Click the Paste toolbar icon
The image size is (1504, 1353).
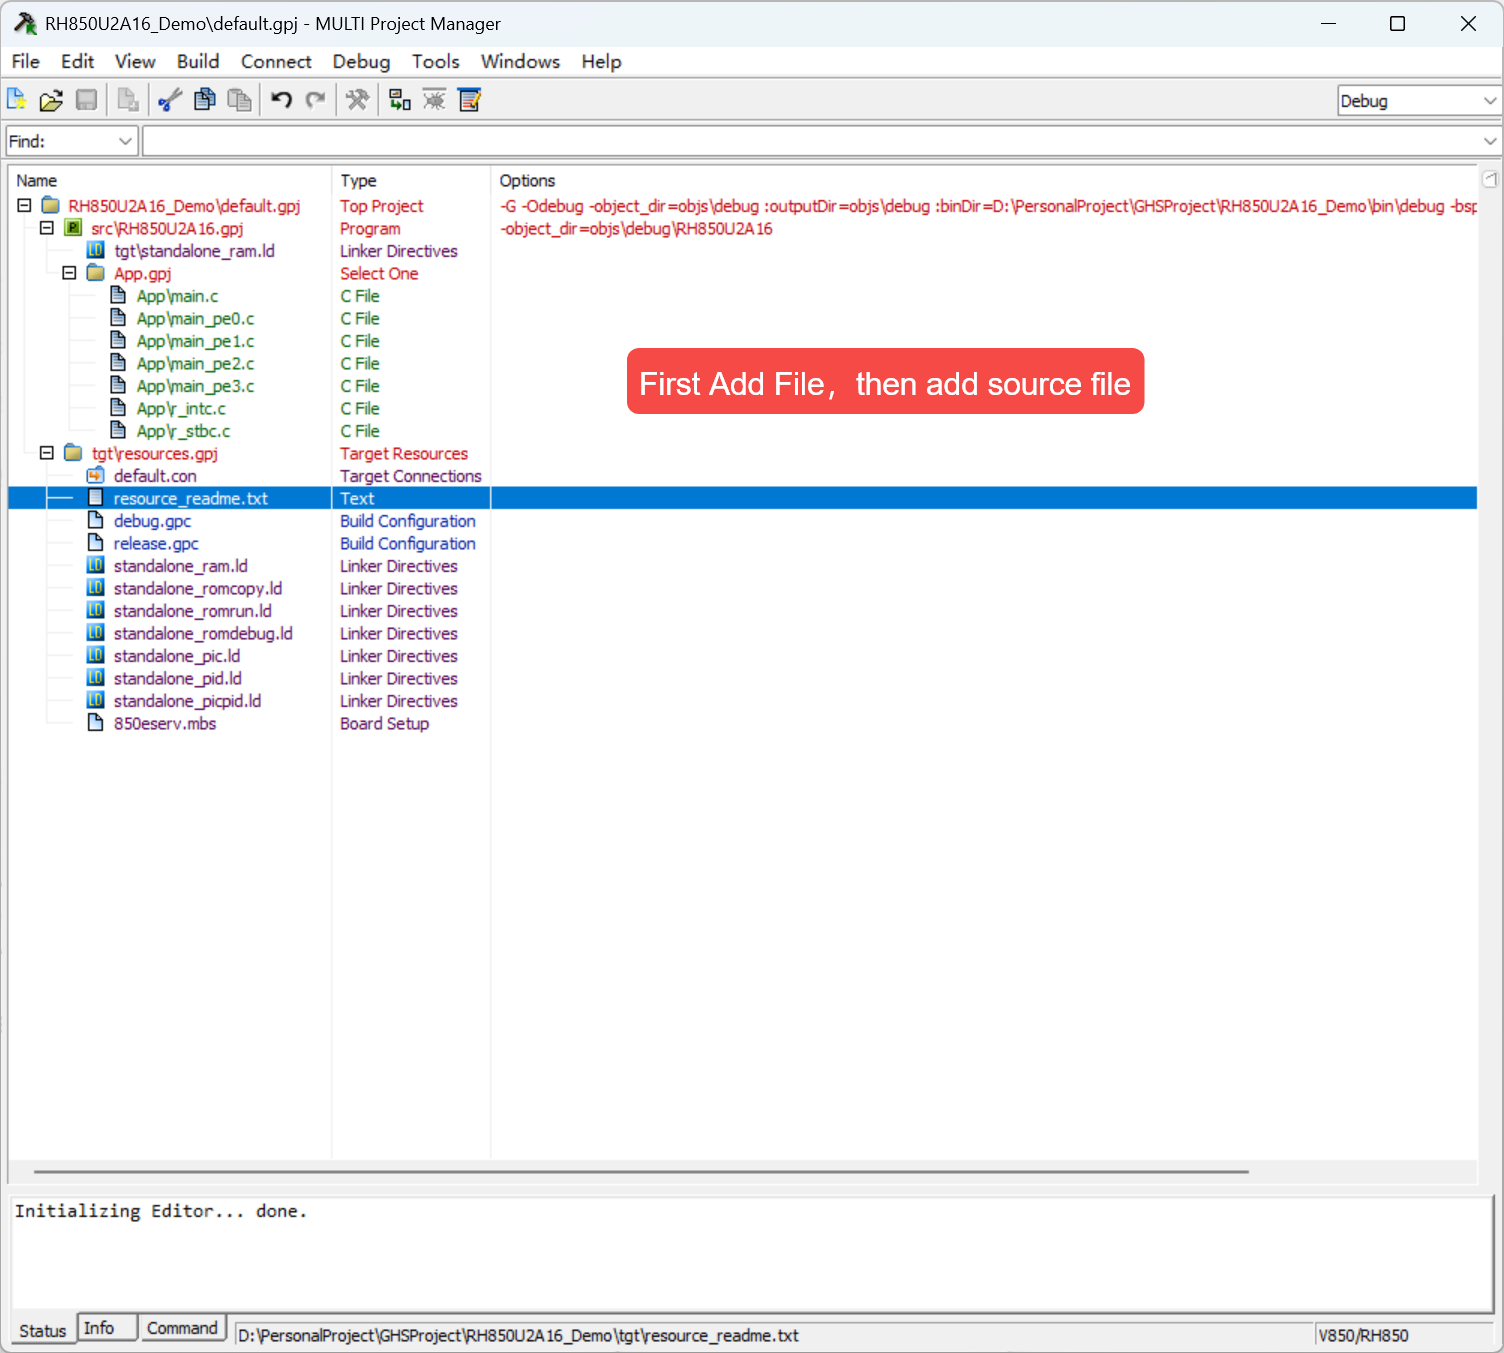[239, 100]
